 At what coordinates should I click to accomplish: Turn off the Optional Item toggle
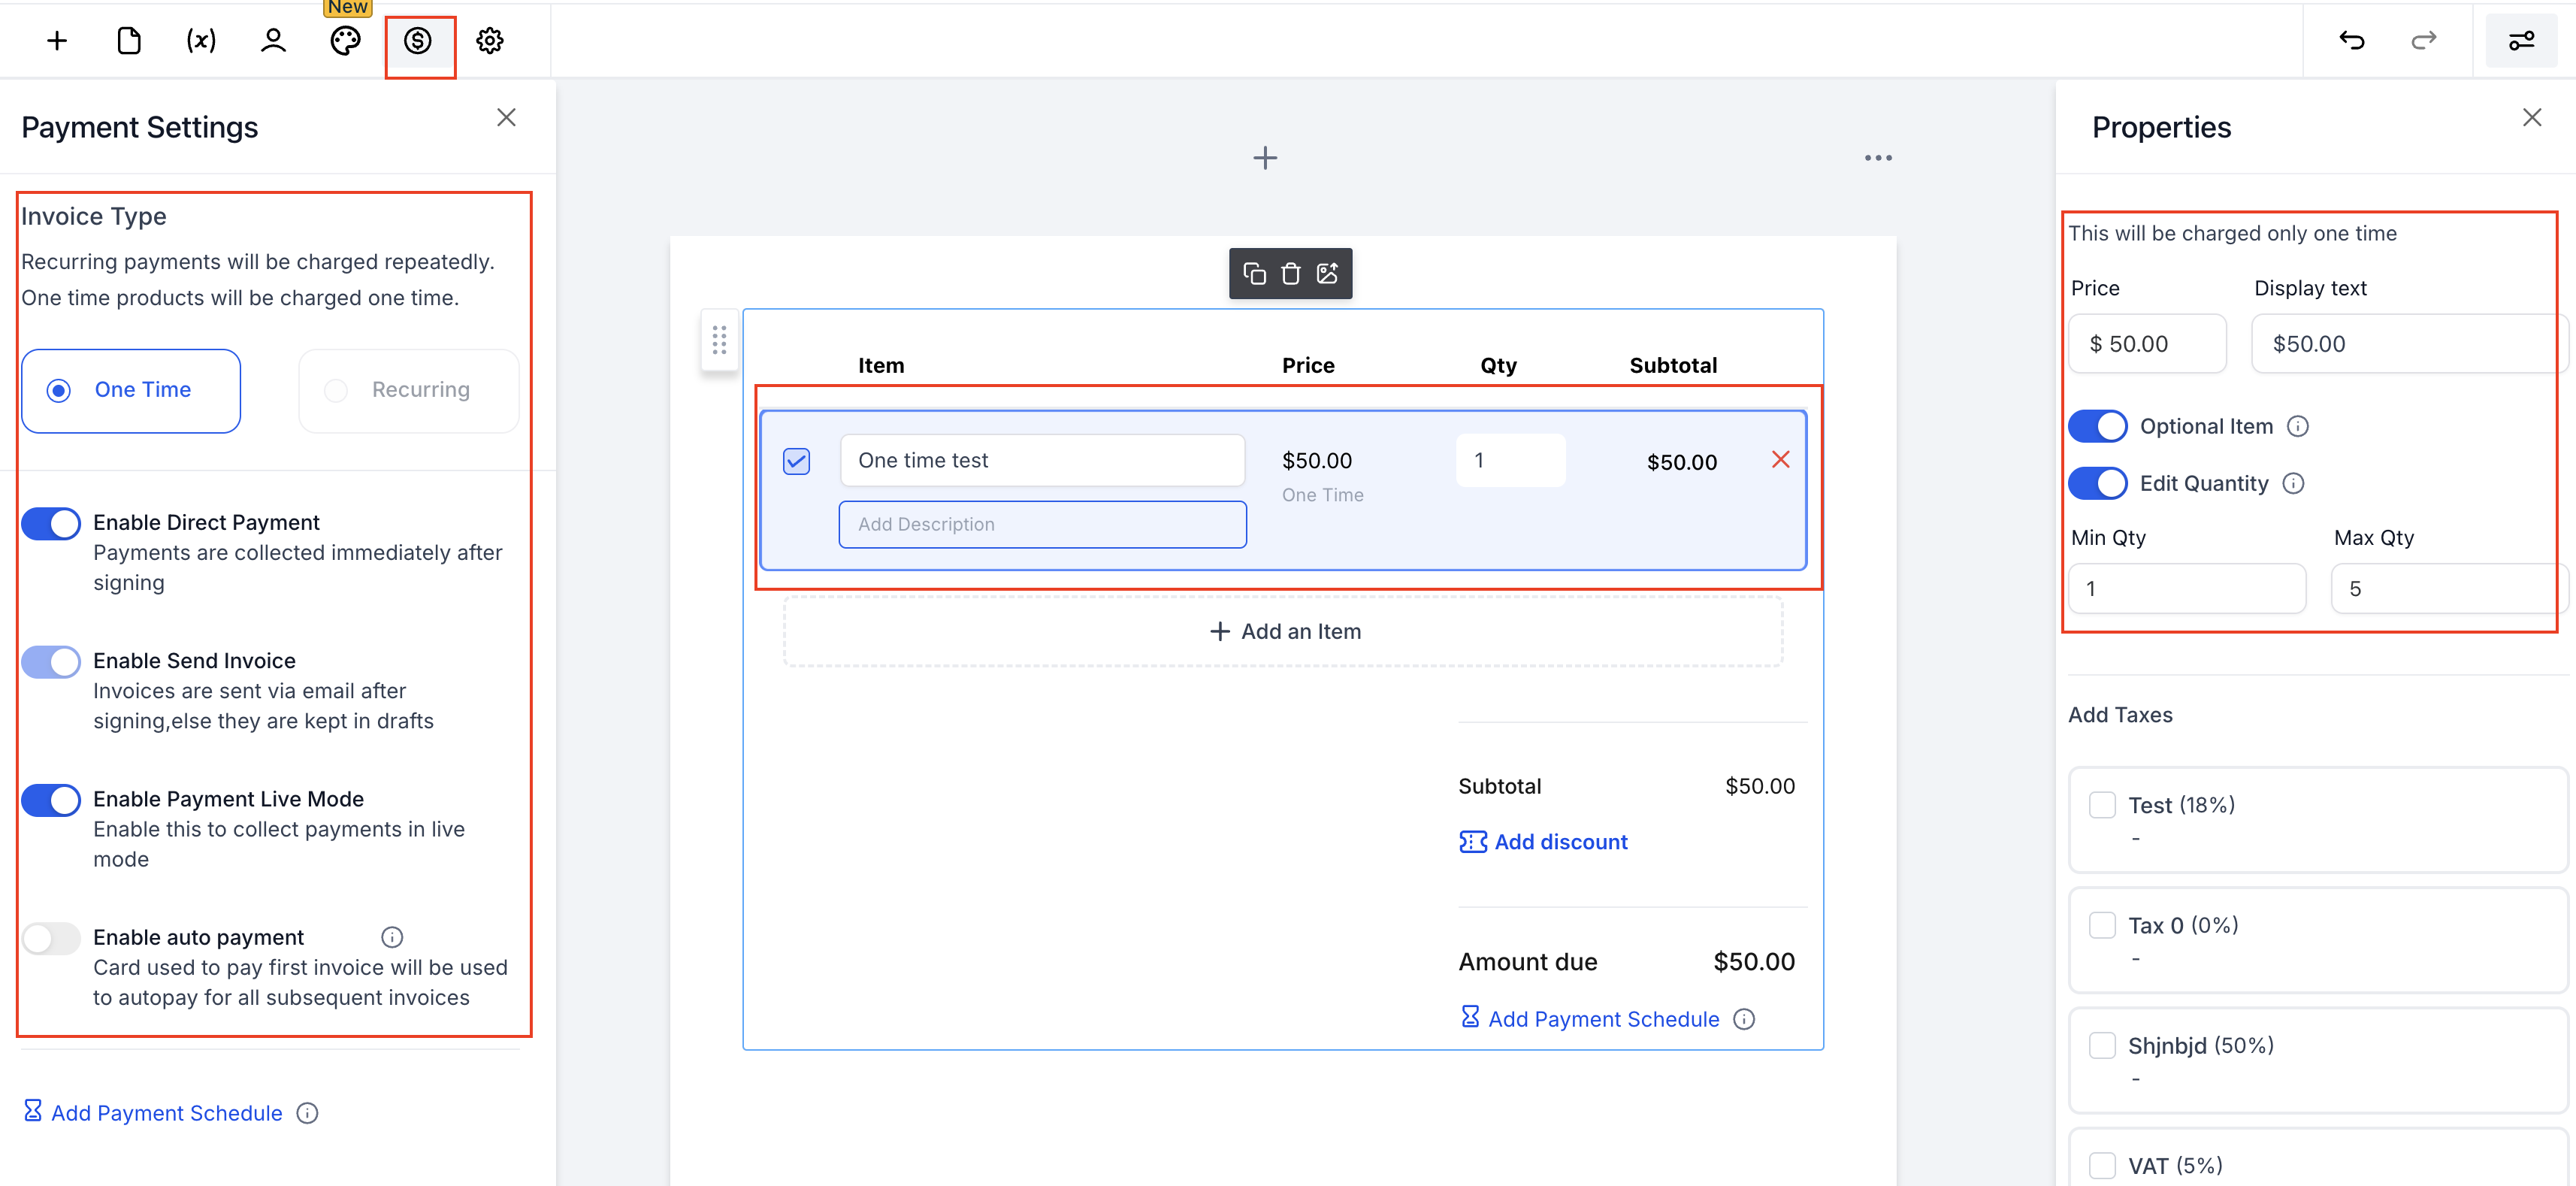click(x=2097, y=426)
